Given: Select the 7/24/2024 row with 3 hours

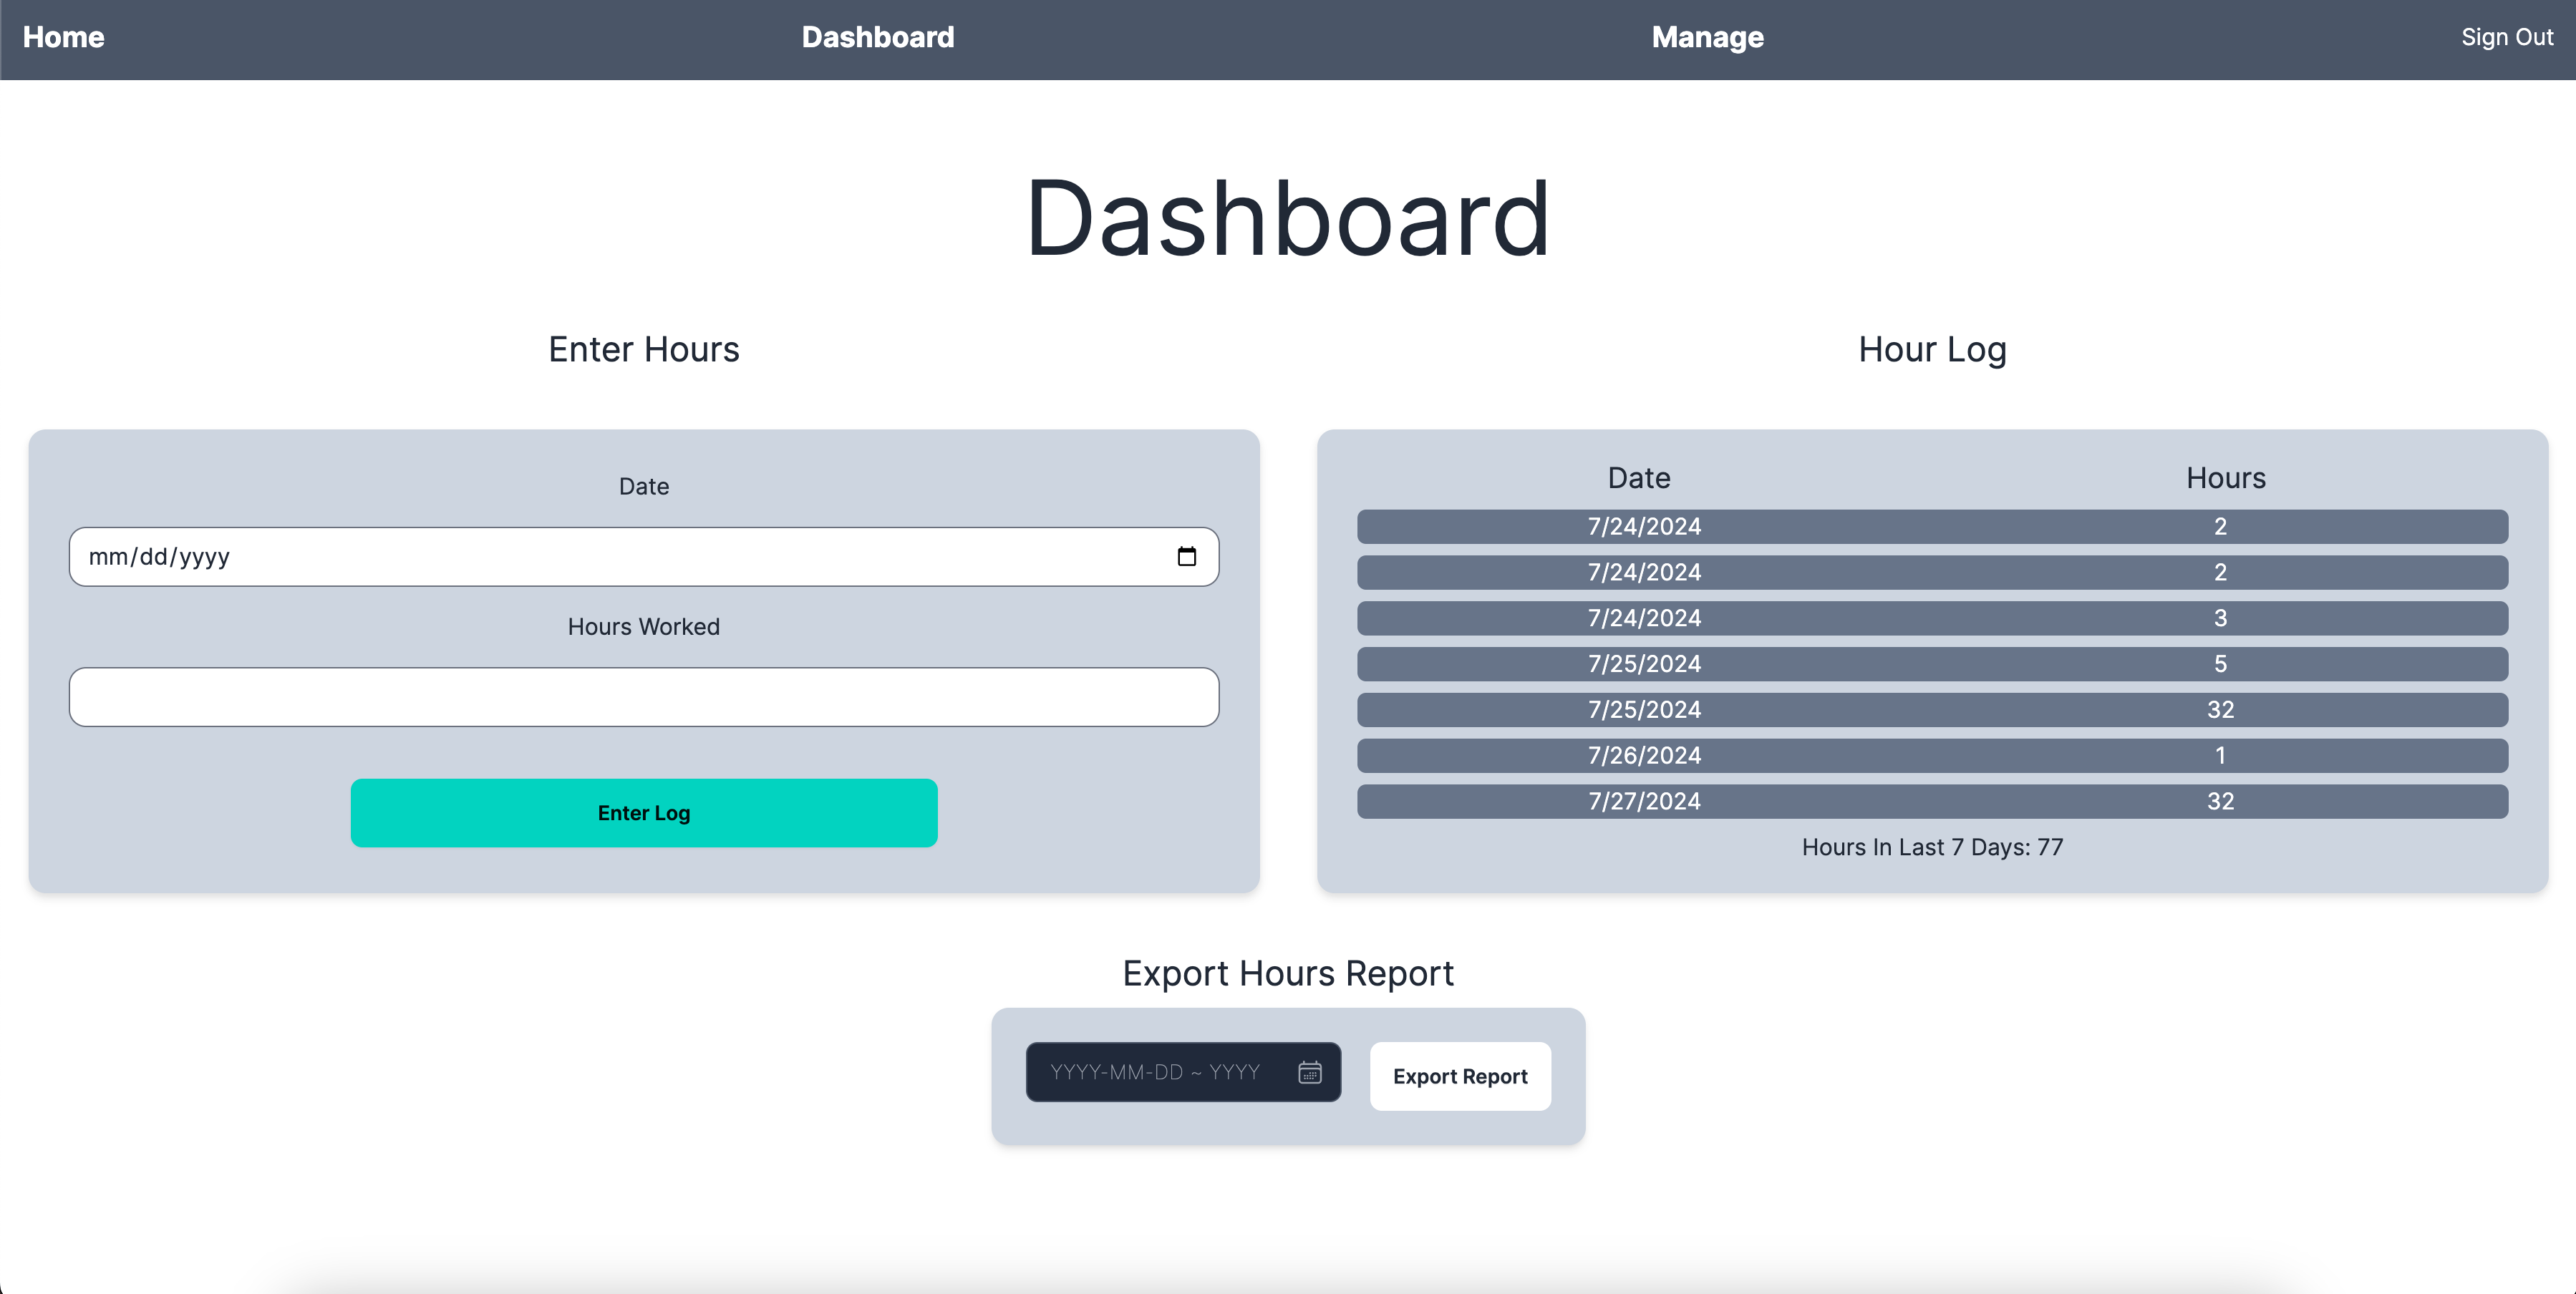Looking at the screenshot, I should pyautogui.click(x=1931, y=618).
